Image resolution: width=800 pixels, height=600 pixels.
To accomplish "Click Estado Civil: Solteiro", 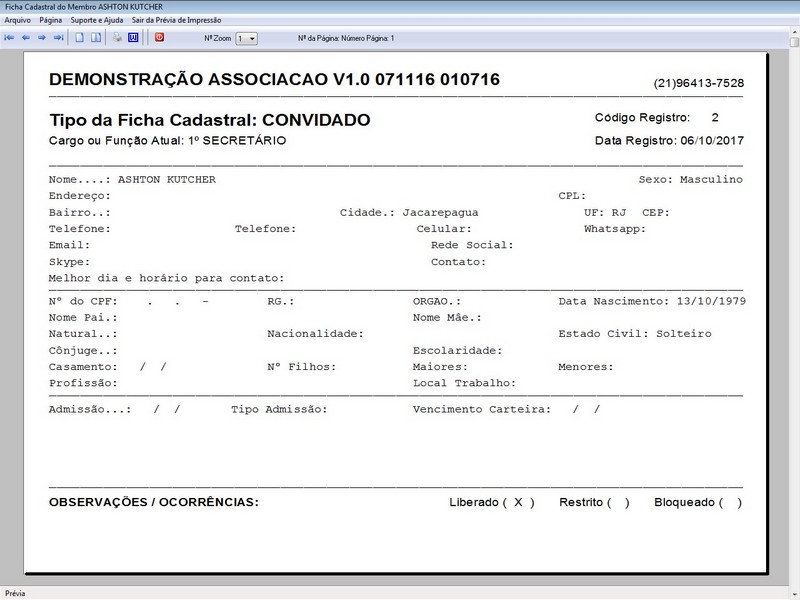I will tap(635, 334).
